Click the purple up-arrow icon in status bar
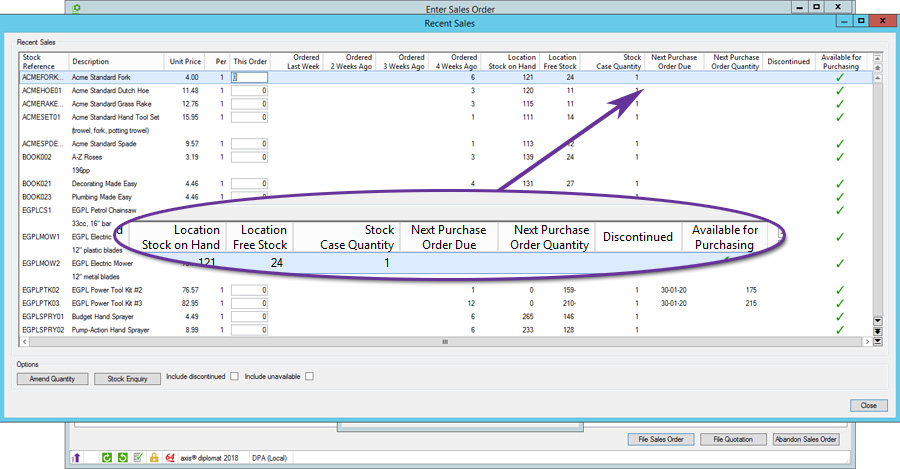 pyautogui.click(x=76, y=458)
